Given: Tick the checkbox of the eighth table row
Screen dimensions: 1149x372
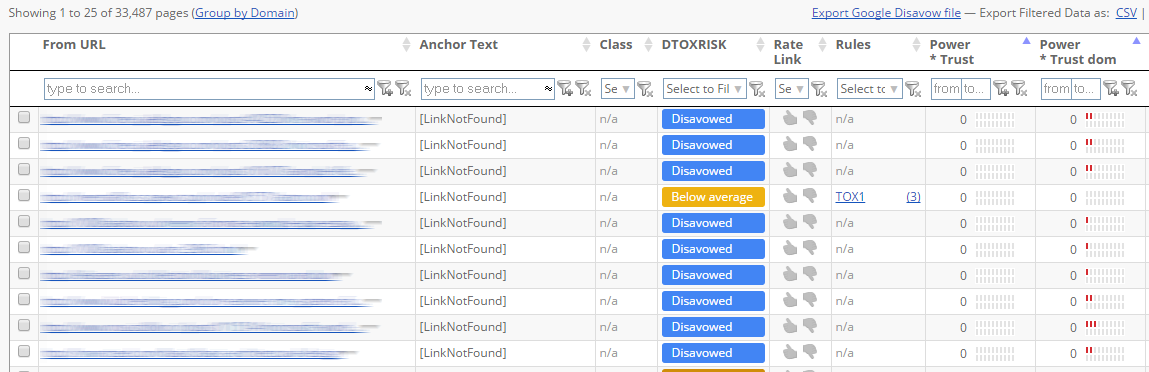Looking at the screenshot, I should point(24,299).
